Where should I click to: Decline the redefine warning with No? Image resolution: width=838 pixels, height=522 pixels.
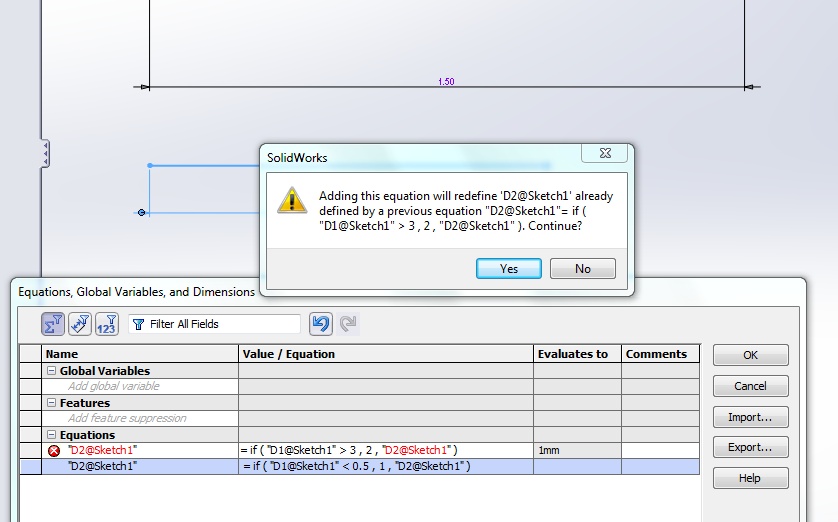pos(583,268)
